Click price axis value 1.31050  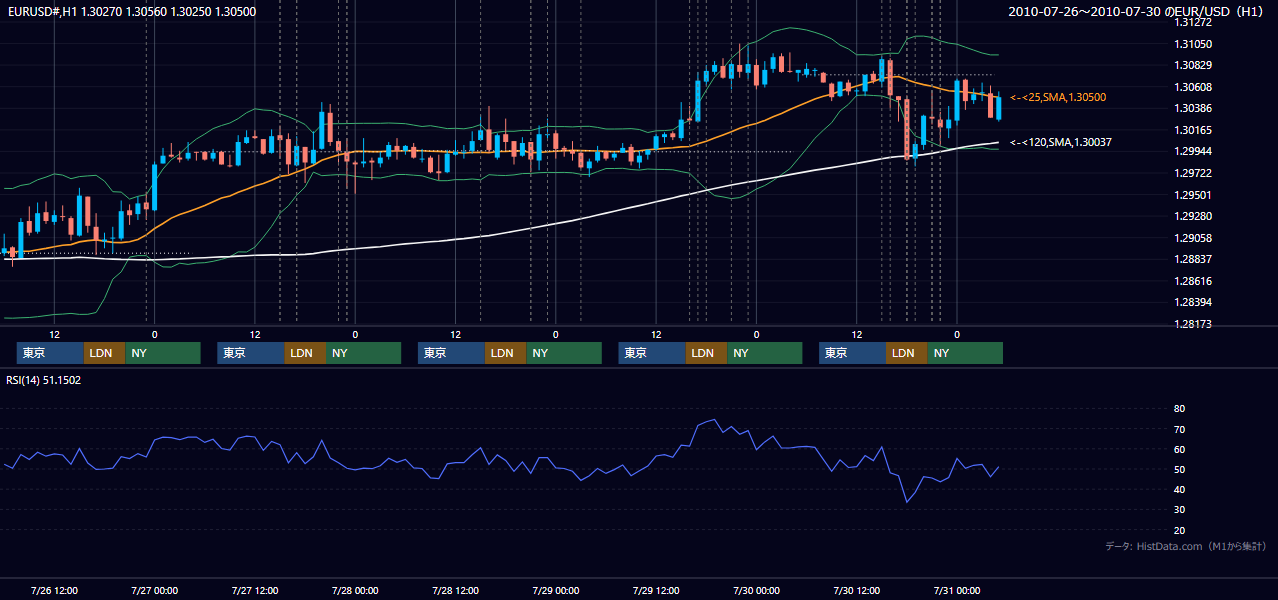1193,44
